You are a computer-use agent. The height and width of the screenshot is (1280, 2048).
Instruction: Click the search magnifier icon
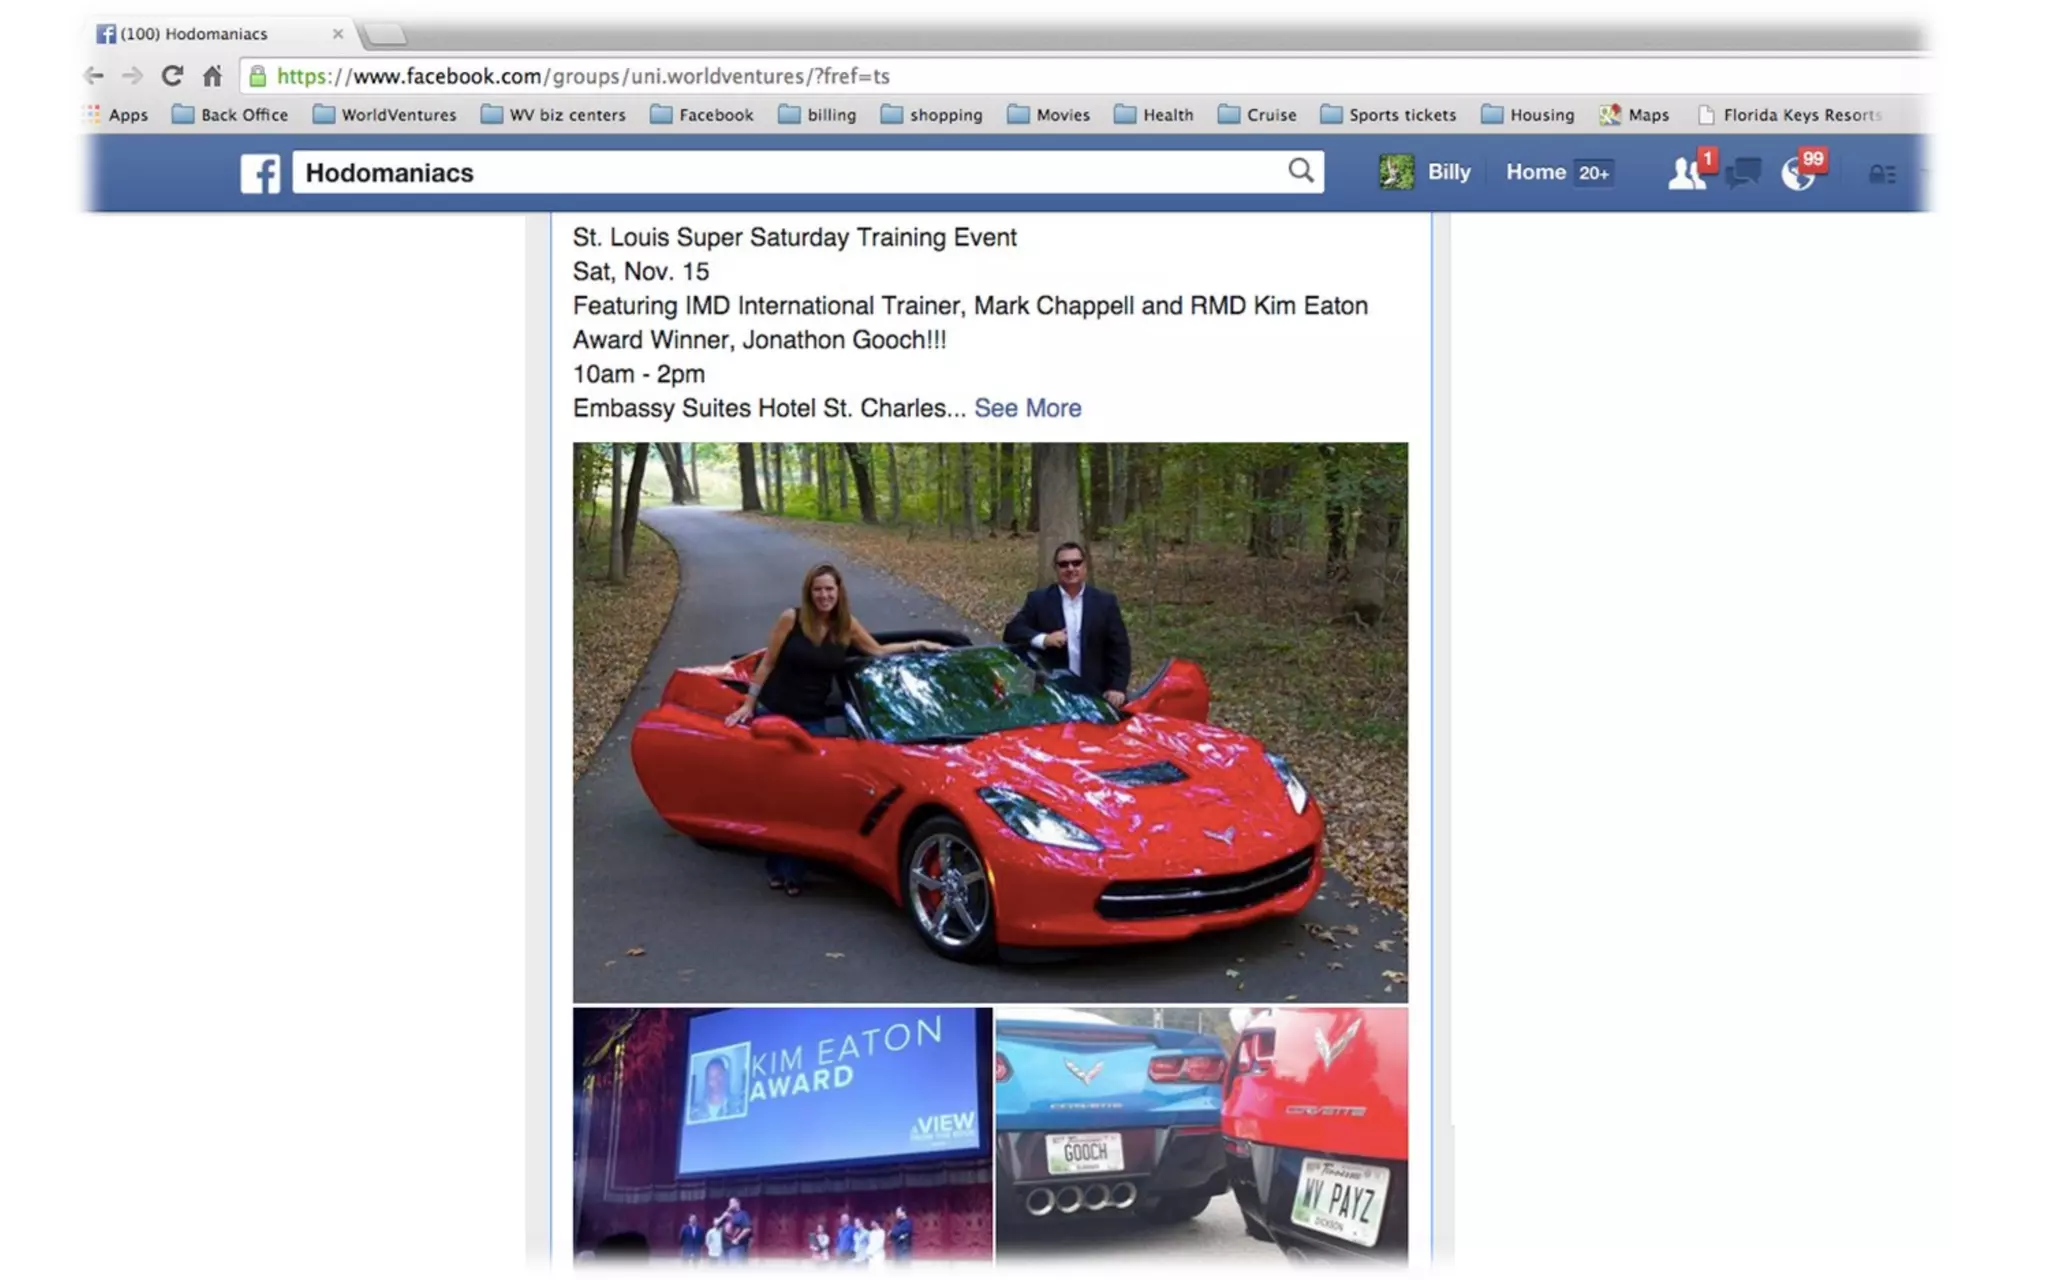click(1300, 171)
